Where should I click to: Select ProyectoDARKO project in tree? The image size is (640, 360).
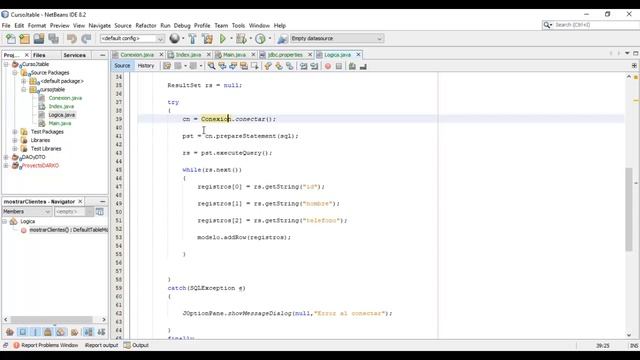[40, 166]
